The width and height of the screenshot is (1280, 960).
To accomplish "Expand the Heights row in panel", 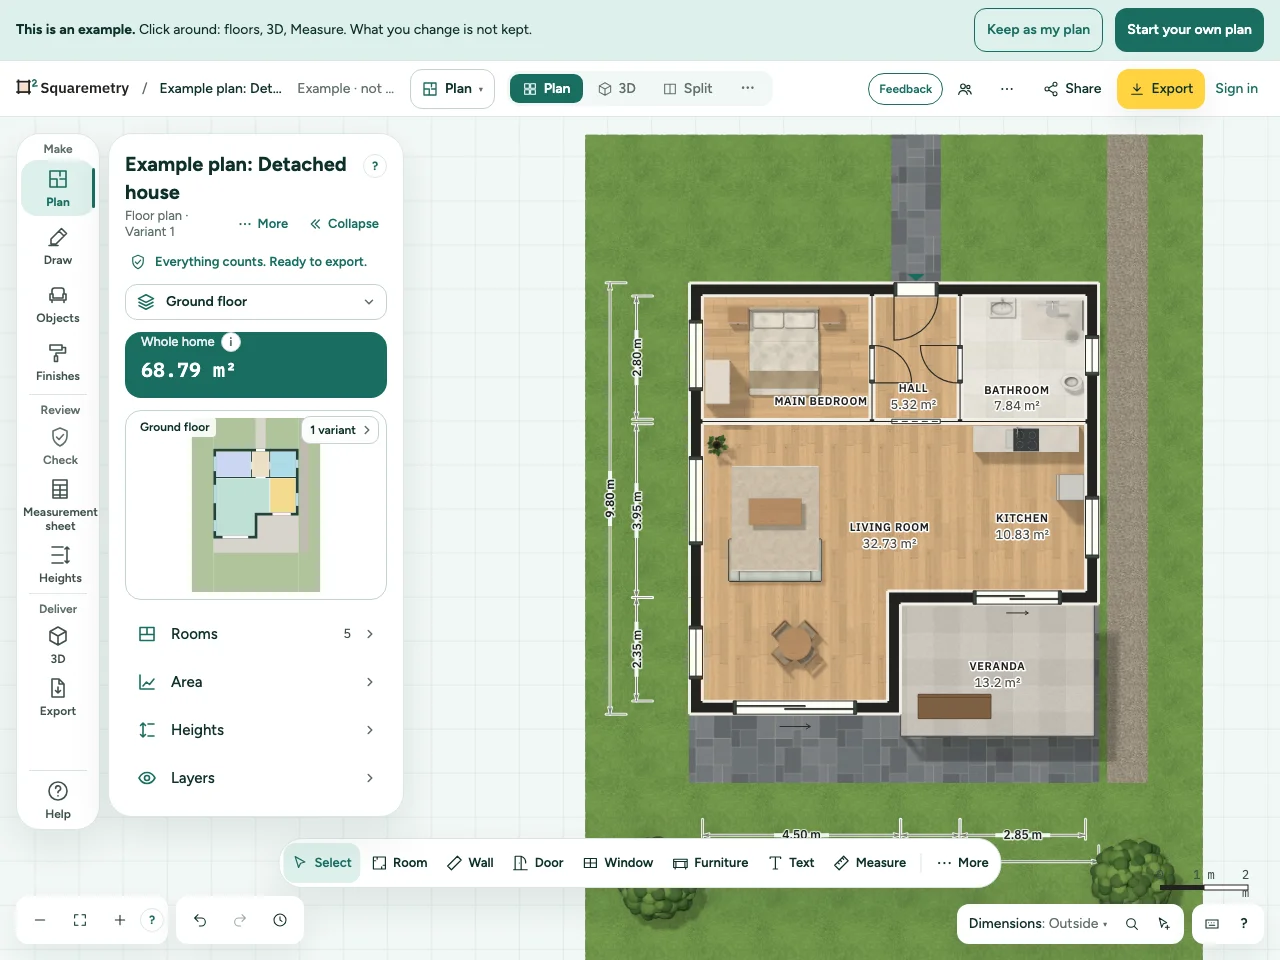I will coord(256,730).
